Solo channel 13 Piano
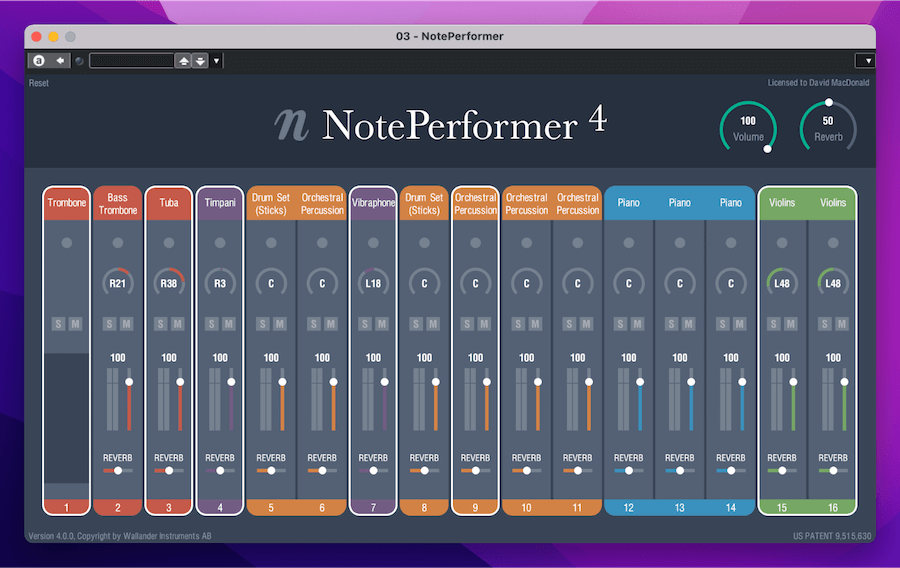Viewport: 900px width, 568px height. pyautogui.click(x=672, y=324)
